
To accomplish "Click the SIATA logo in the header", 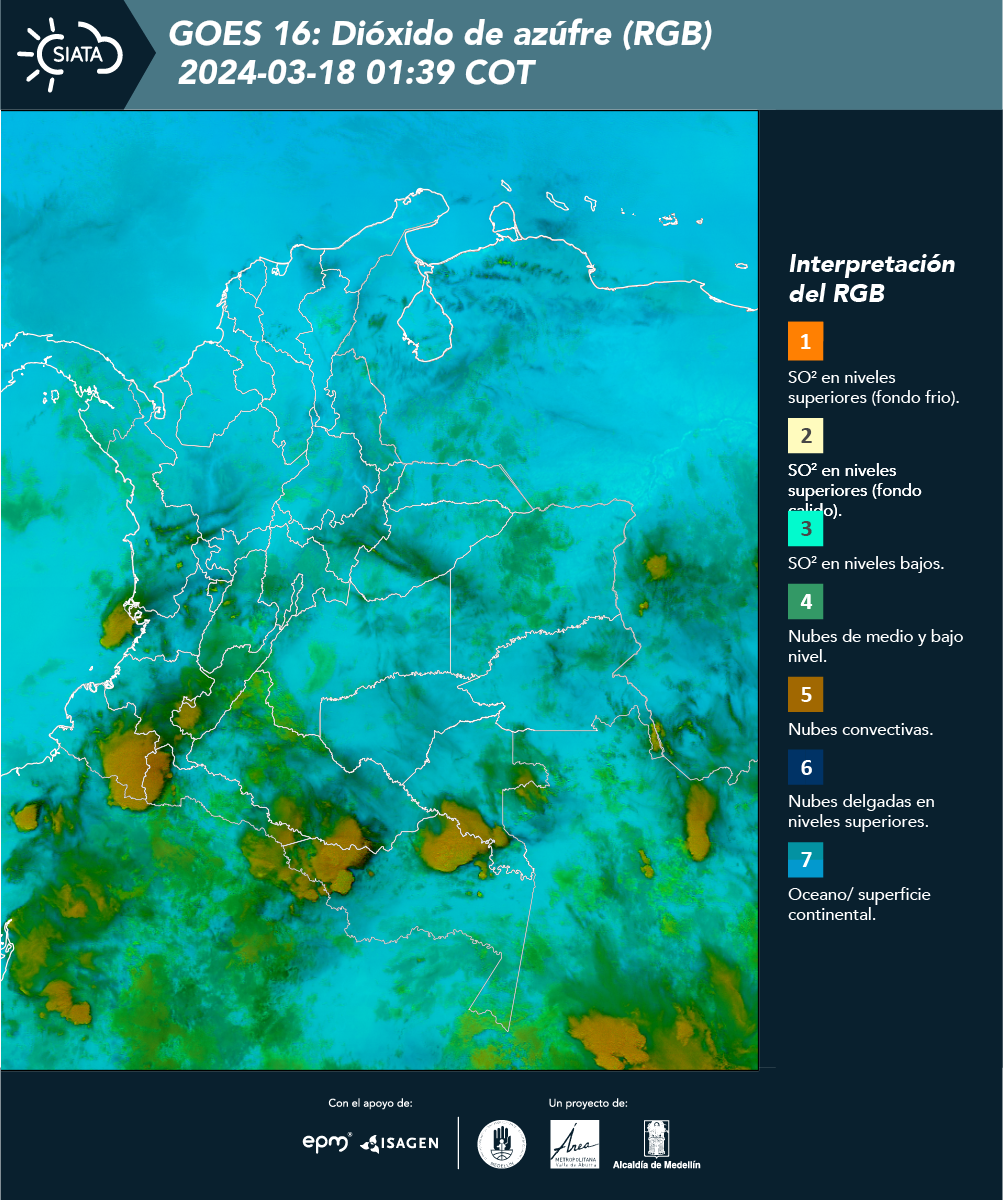I will click(71, 54).
